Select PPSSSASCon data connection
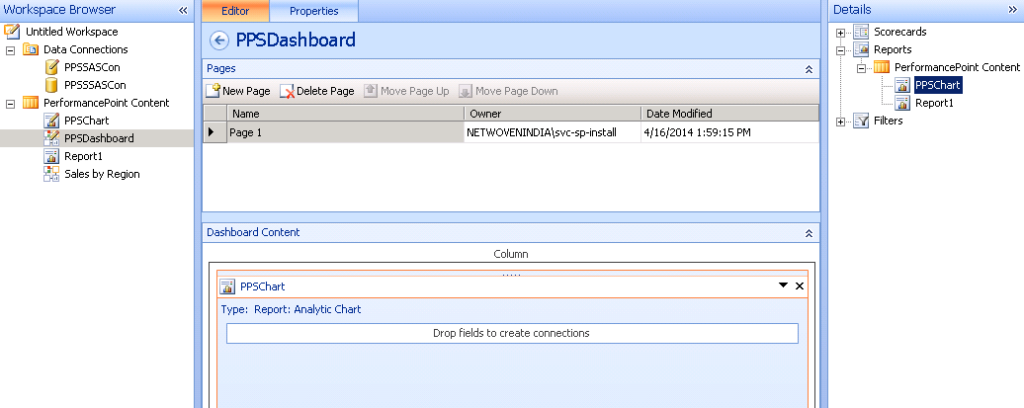The image size is (1024, 408). 95,85
